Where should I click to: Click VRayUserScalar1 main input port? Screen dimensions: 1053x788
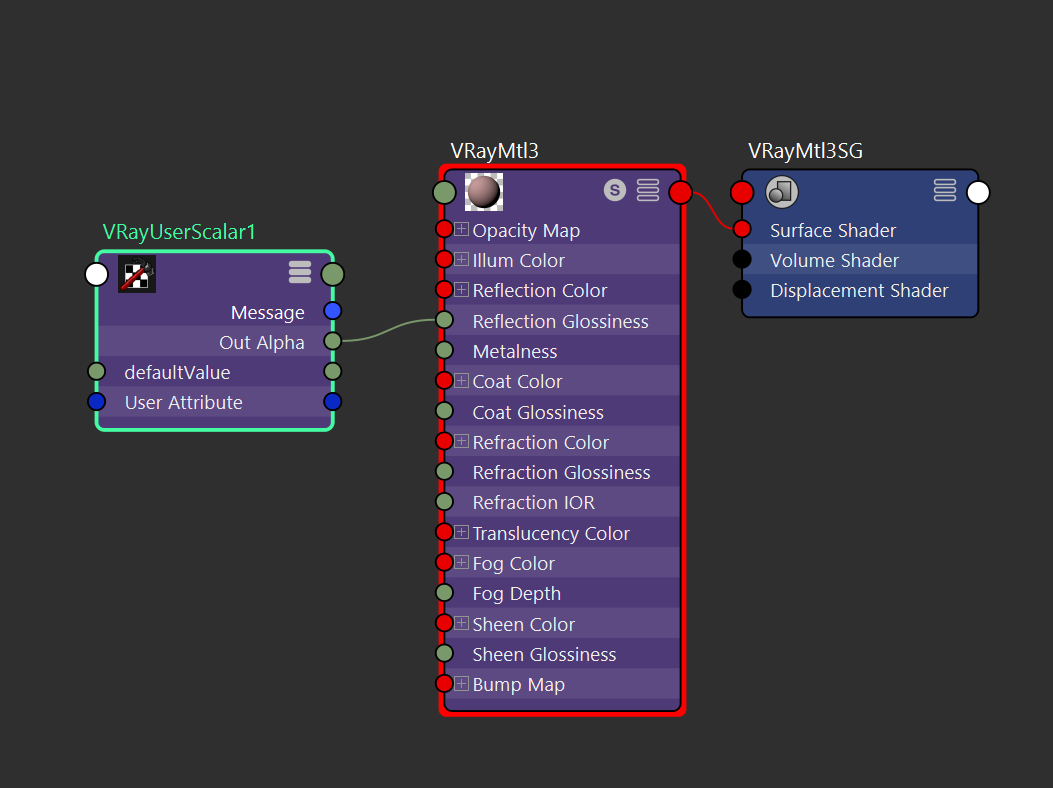97,274
